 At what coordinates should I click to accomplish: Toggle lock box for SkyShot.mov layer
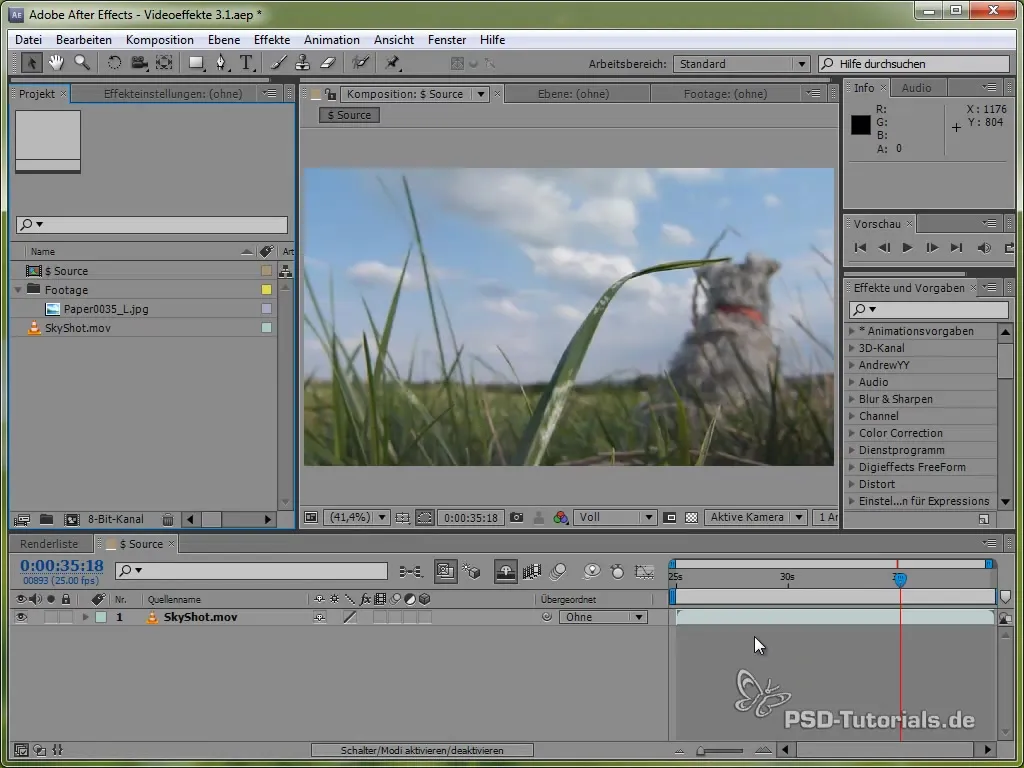tap(66, 617)
